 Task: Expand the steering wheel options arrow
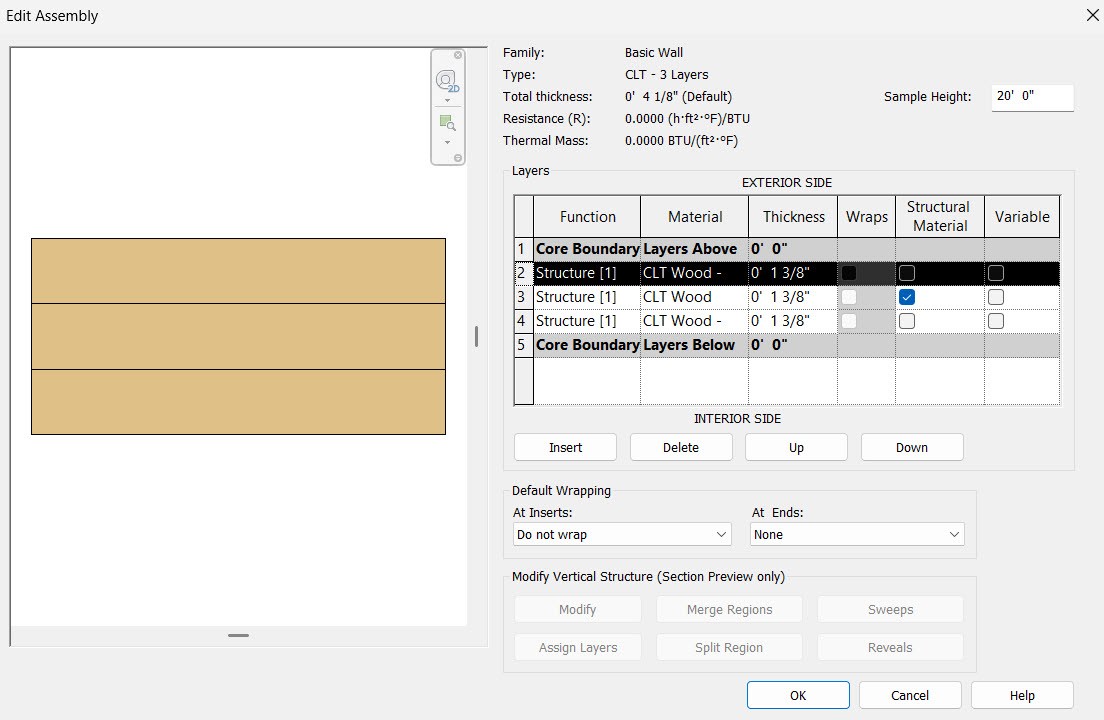(447, 98)
